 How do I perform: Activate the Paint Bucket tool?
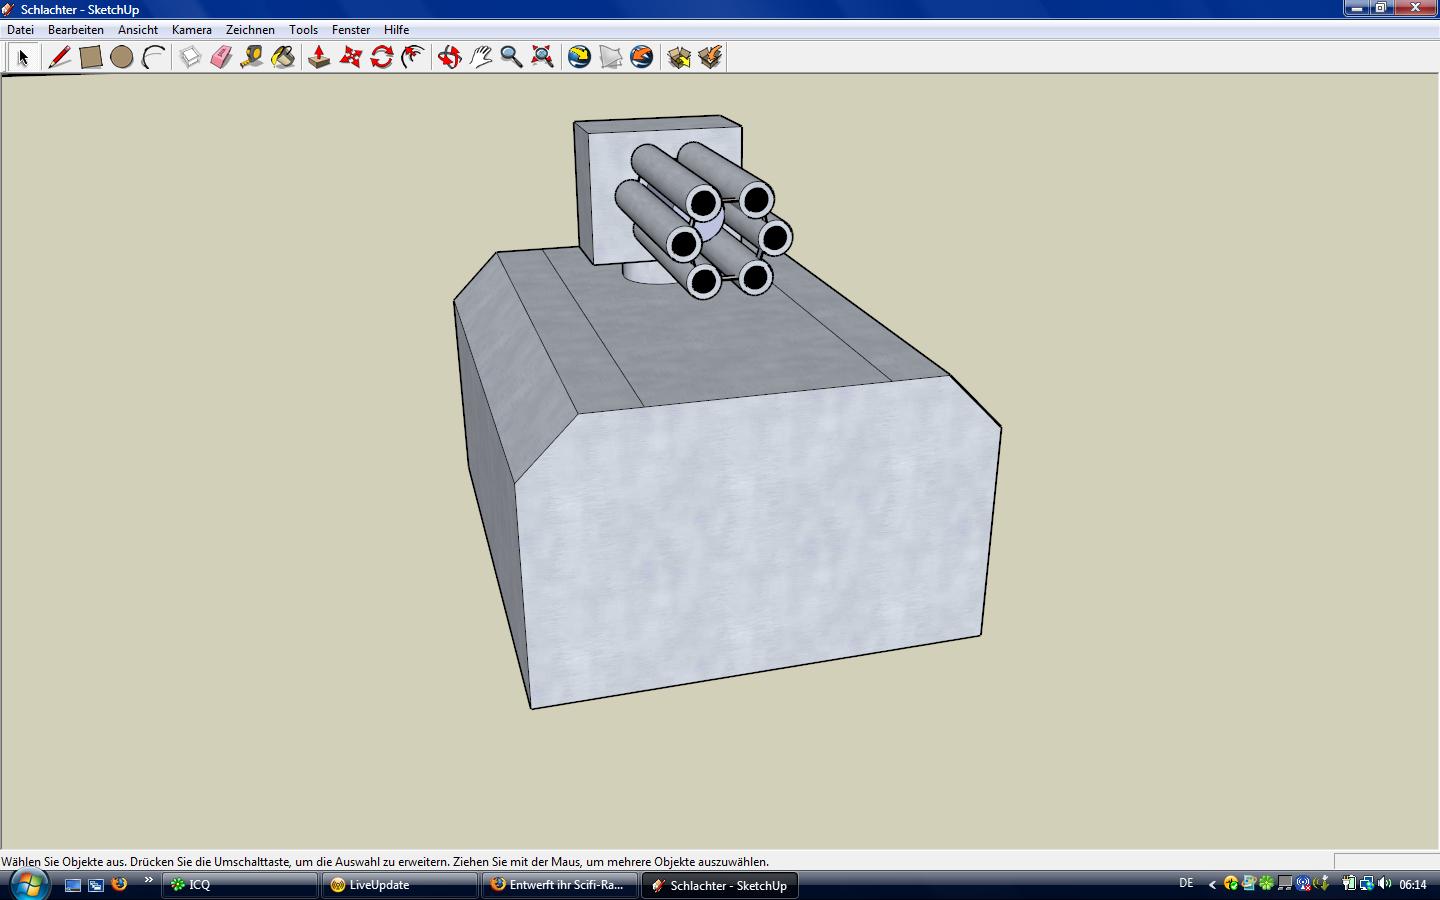[x=283, y=58]
